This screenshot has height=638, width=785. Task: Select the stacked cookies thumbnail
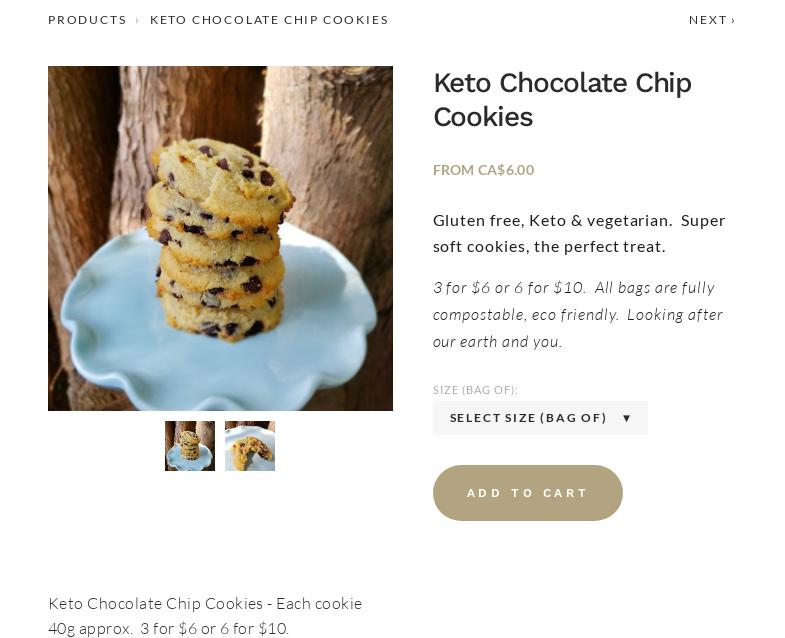(x=190, y=446)
